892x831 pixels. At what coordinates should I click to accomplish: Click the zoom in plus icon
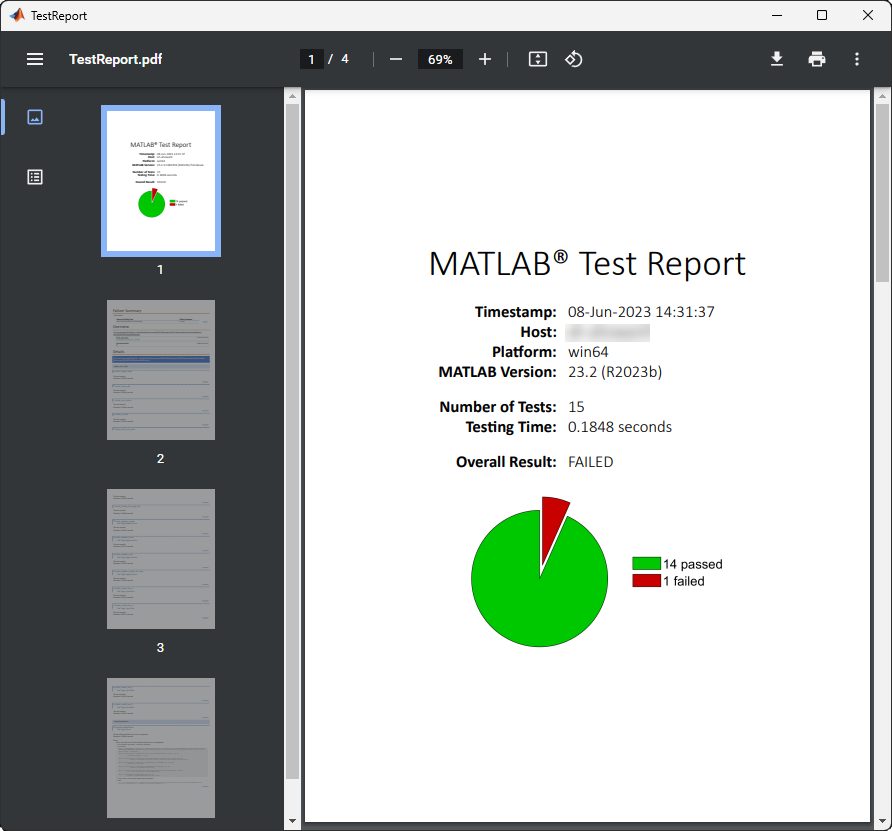[x=485, y=59]
